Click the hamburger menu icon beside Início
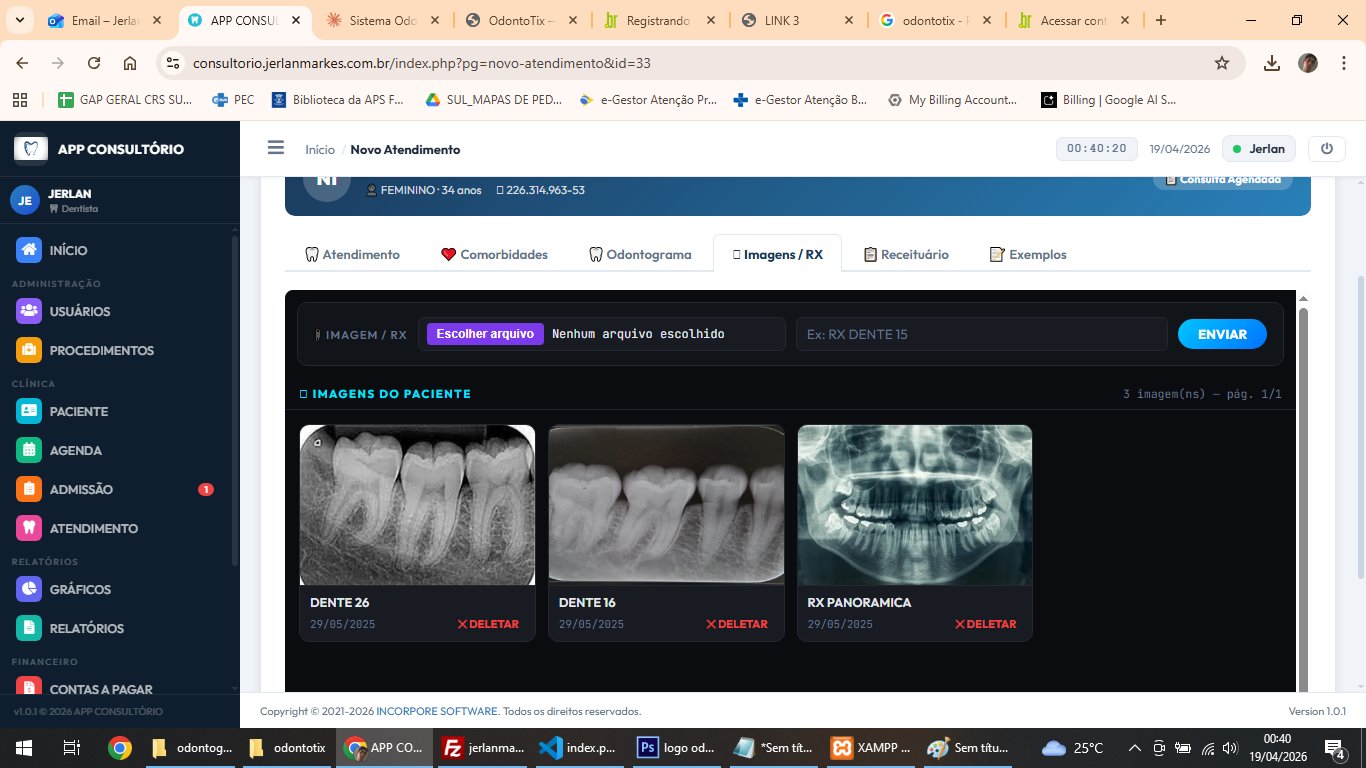The height and width of the screenshot is (768, 1366). coord(276,148)
